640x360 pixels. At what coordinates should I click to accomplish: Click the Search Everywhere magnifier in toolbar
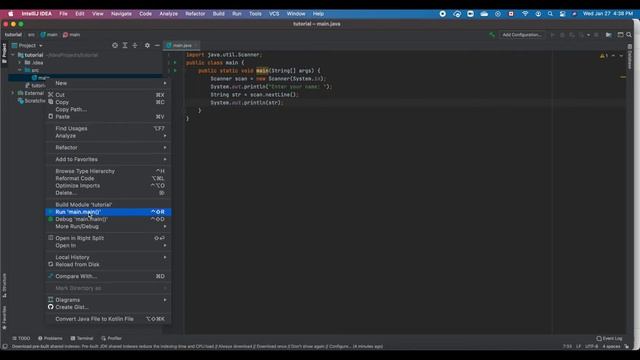click(629, 35)
